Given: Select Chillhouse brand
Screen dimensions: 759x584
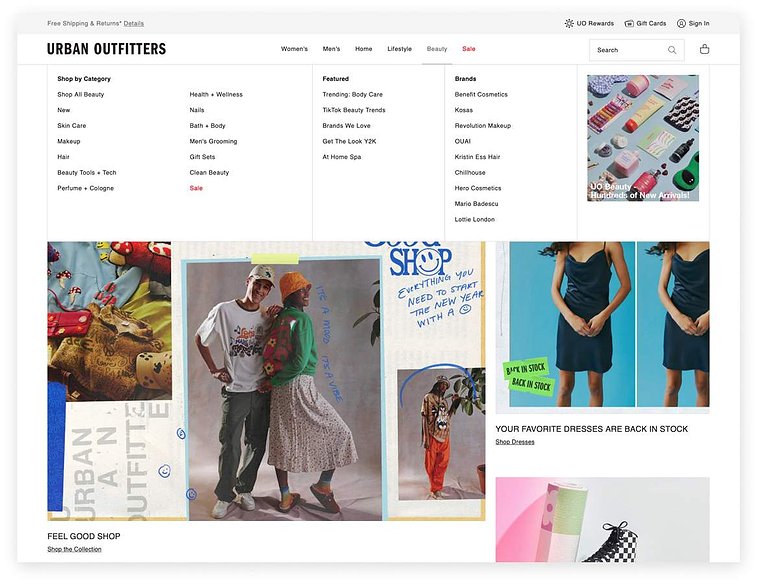Looking at the screenshot, I should [x=470, y=172].
